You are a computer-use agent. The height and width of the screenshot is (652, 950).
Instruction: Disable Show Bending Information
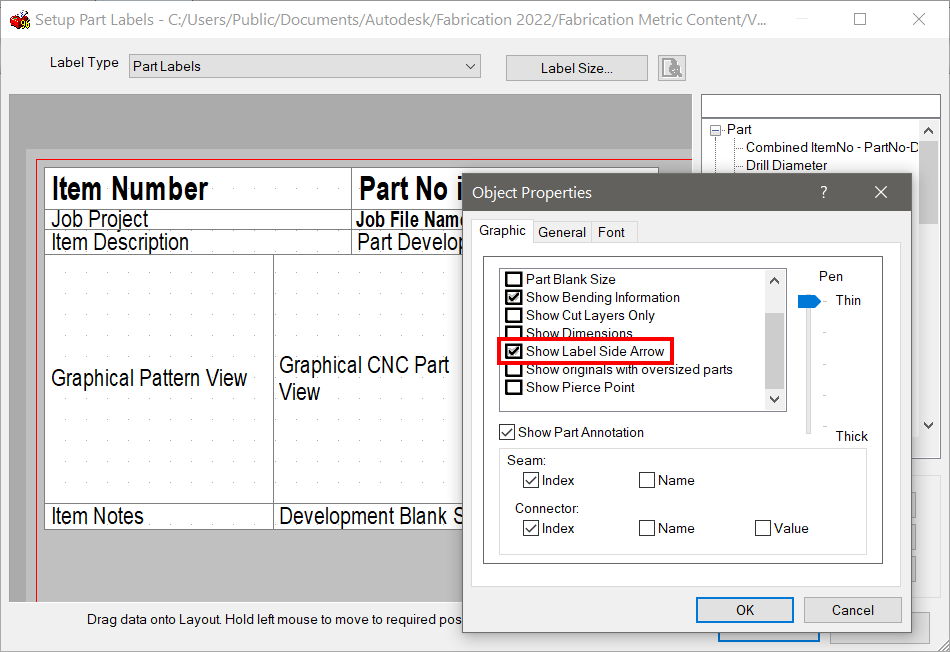pos(515,297)
